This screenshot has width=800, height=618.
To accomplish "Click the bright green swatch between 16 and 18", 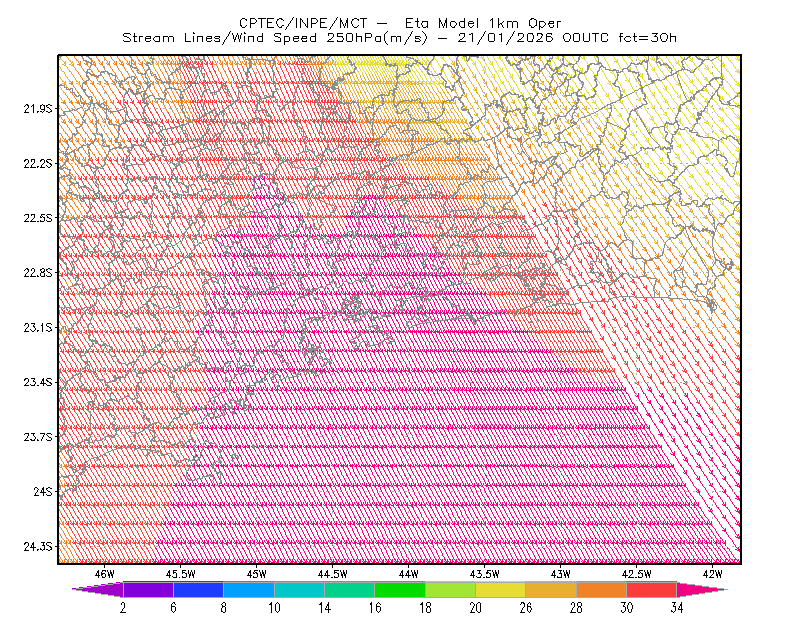I will point(400,589).
